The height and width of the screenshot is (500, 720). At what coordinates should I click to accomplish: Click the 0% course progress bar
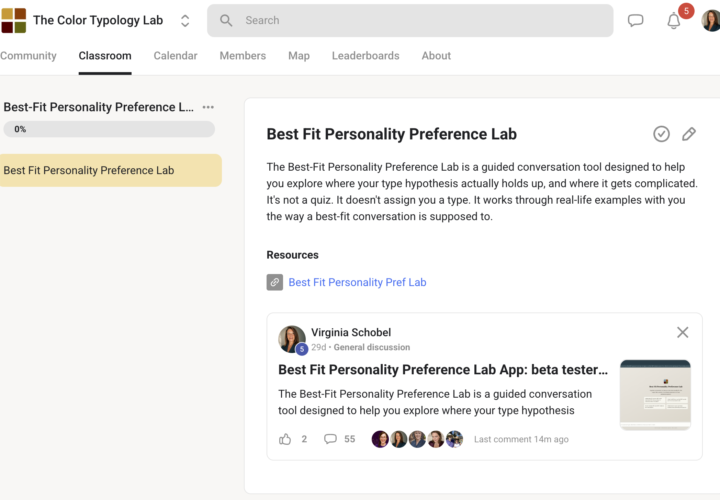[109, 129]
